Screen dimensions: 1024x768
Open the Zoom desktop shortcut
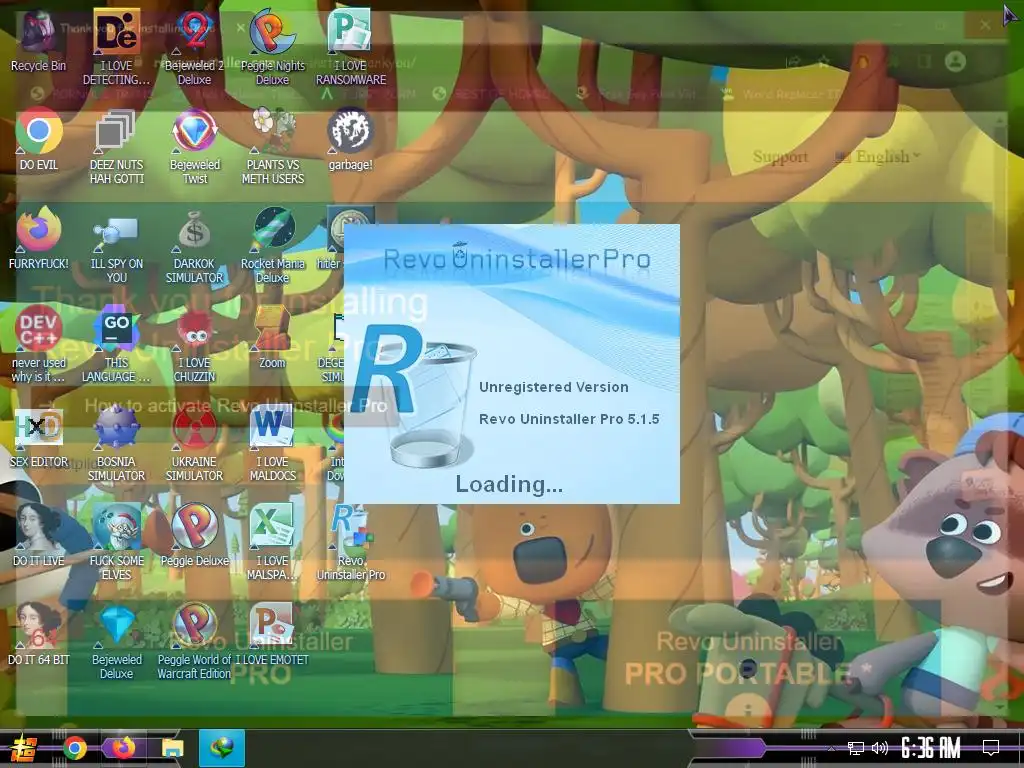[x=272, y=338]
